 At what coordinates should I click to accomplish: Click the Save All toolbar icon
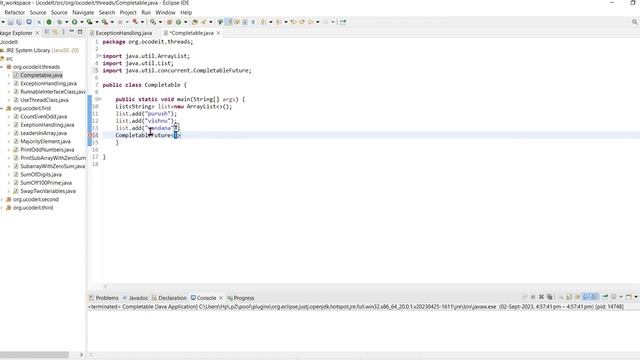click(x=19, y=22)
